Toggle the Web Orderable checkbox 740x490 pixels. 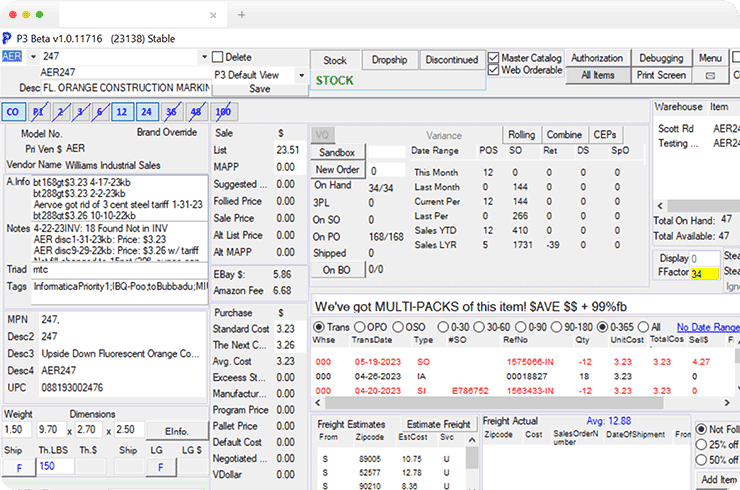pyautogui.click(x=493, y=70)
